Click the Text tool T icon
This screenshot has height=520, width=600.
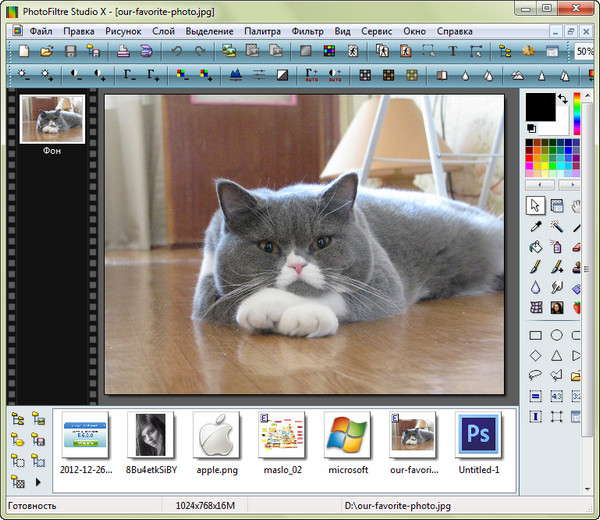click(x=452, y=50)
